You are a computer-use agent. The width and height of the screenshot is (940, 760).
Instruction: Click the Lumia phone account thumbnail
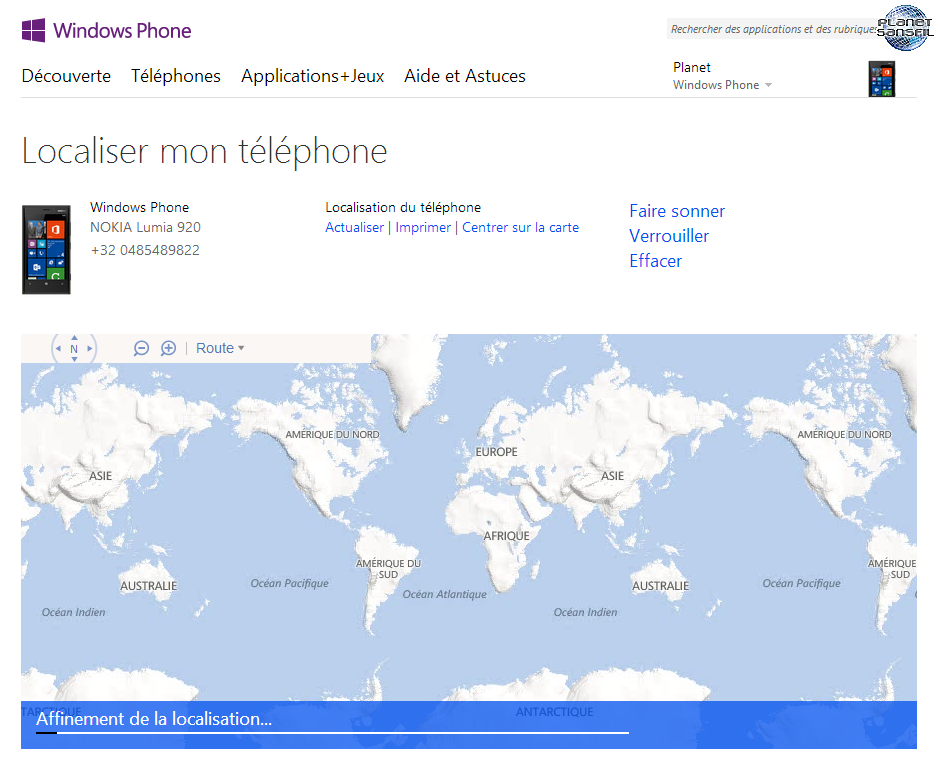point(881,79)
